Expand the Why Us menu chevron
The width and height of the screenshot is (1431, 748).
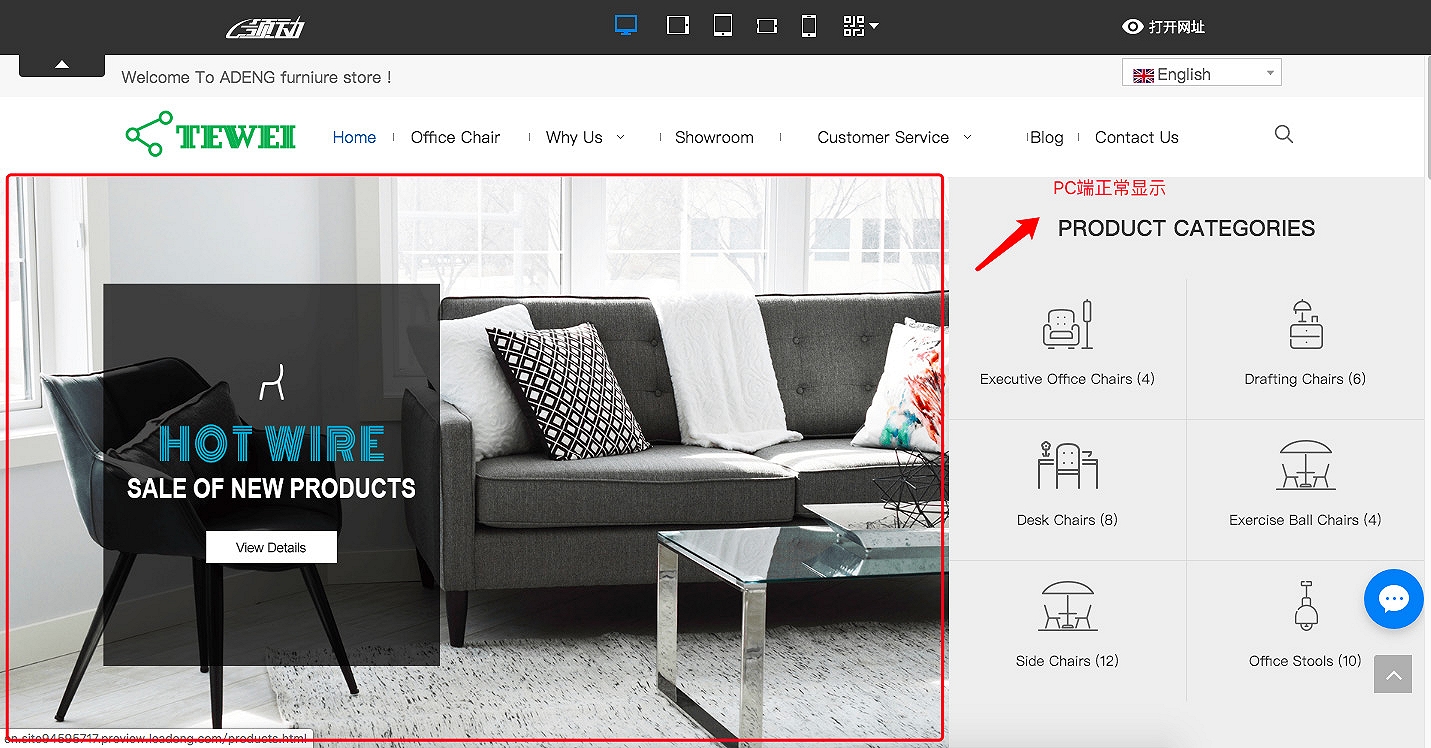621,137
